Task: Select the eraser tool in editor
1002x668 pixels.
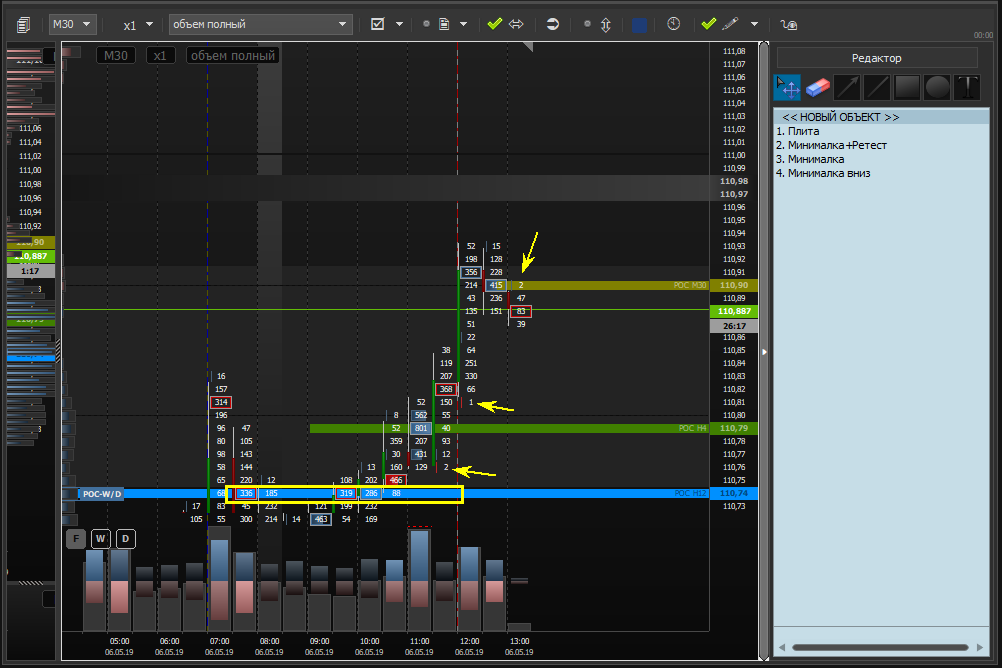Action: pyautogui.click(x=817, y=88)
